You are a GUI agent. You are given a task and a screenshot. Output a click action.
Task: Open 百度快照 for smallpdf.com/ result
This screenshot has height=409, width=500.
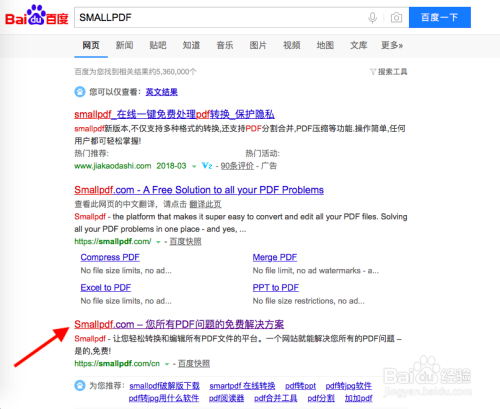click(x=185, y=241)
